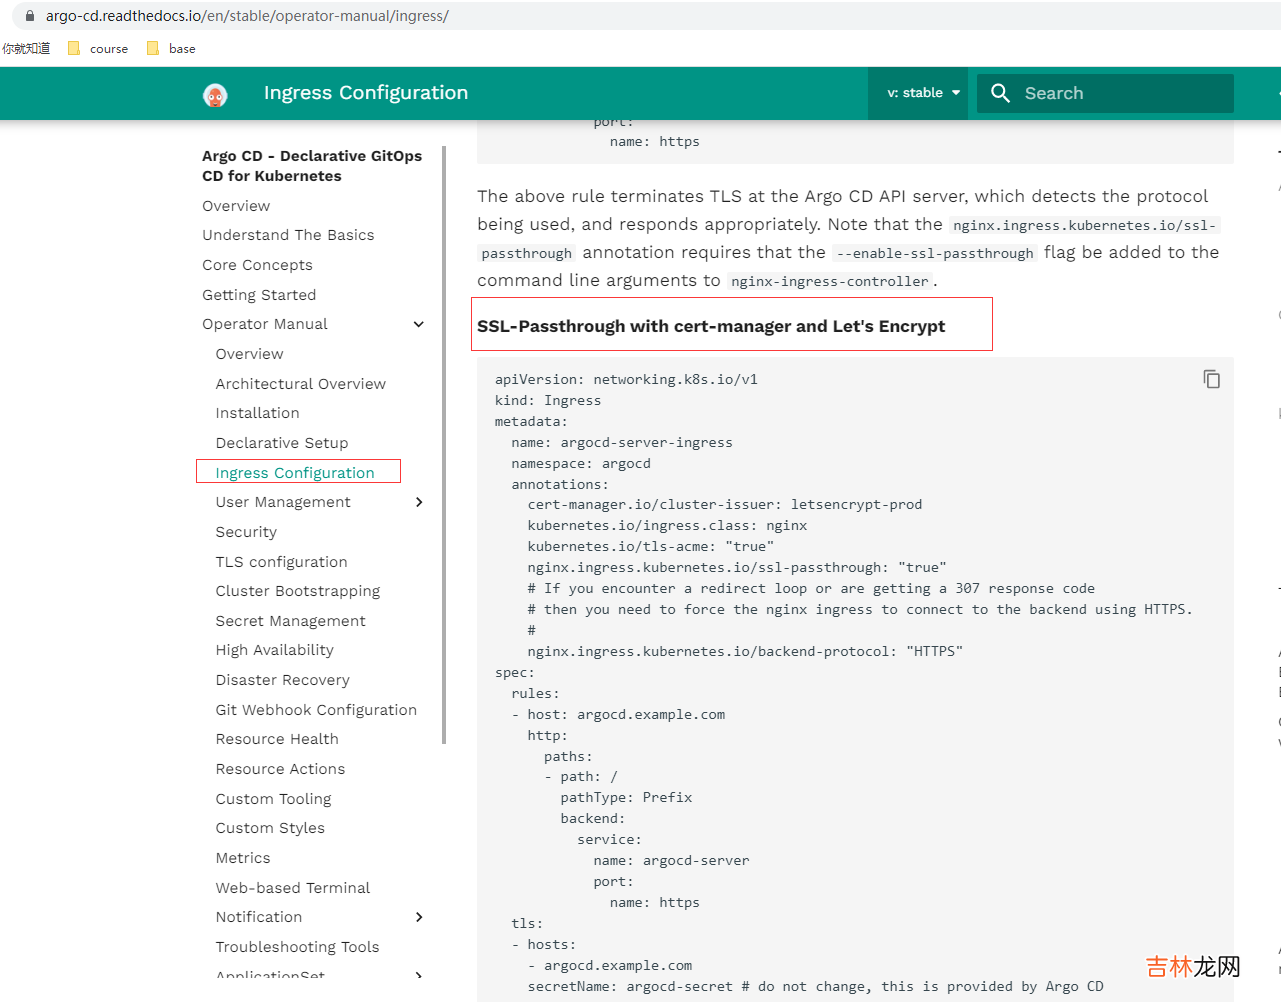The height and width of the screenshot is (1002, 1281).
Task: Click the inline code --enable-ssl-passthrough
Action: coord(935,253)
